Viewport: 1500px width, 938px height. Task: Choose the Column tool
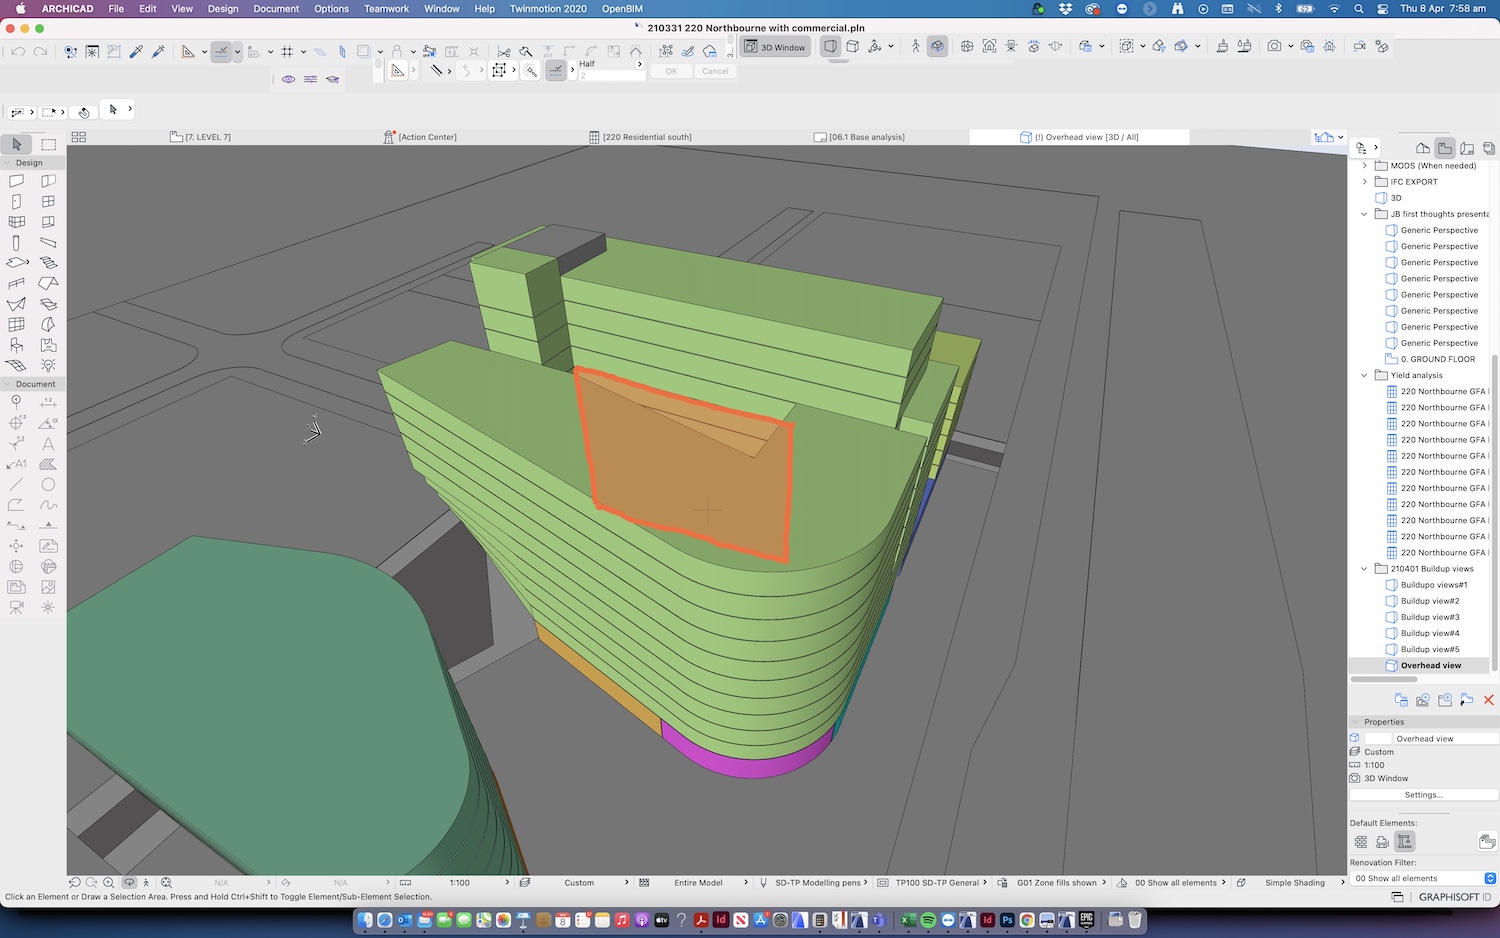tap(17, 243)
